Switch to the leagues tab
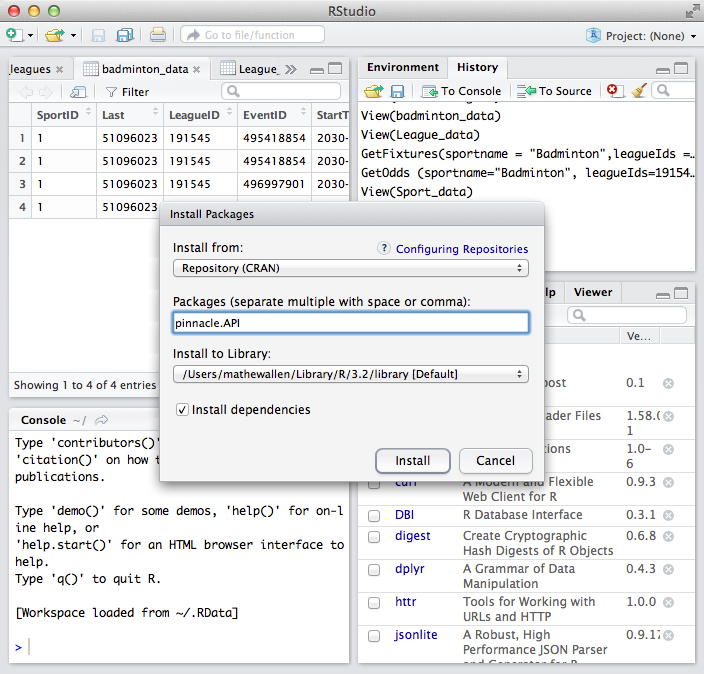The width and height of the screenshot is (704, 674). click(x=30, y=69)
